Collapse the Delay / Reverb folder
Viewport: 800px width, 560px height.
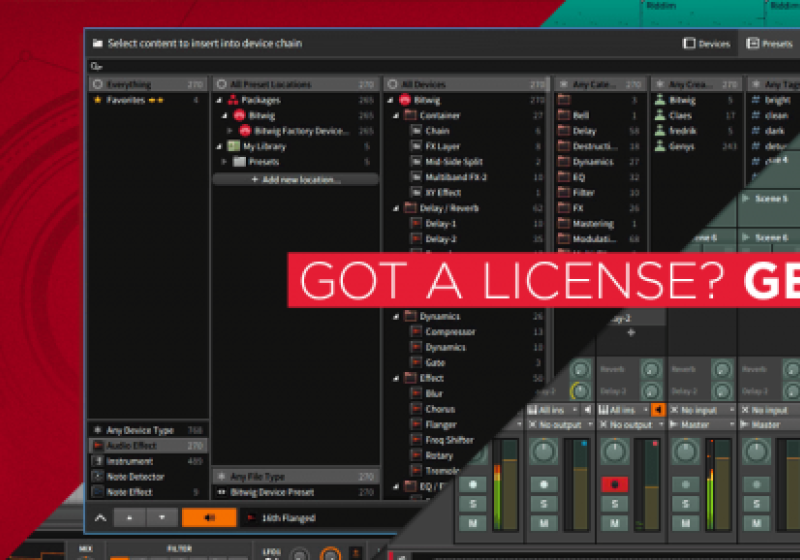click(x=396, y=208)
